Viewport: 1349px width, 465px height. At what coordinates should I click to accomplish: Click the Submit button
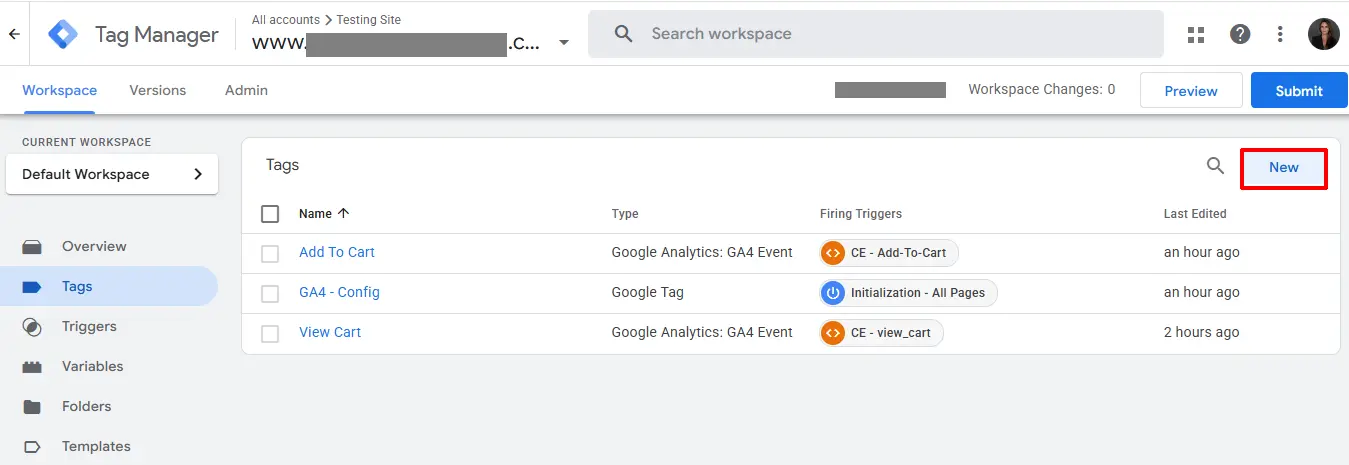pyautogui.click(x=1299, y=90)
